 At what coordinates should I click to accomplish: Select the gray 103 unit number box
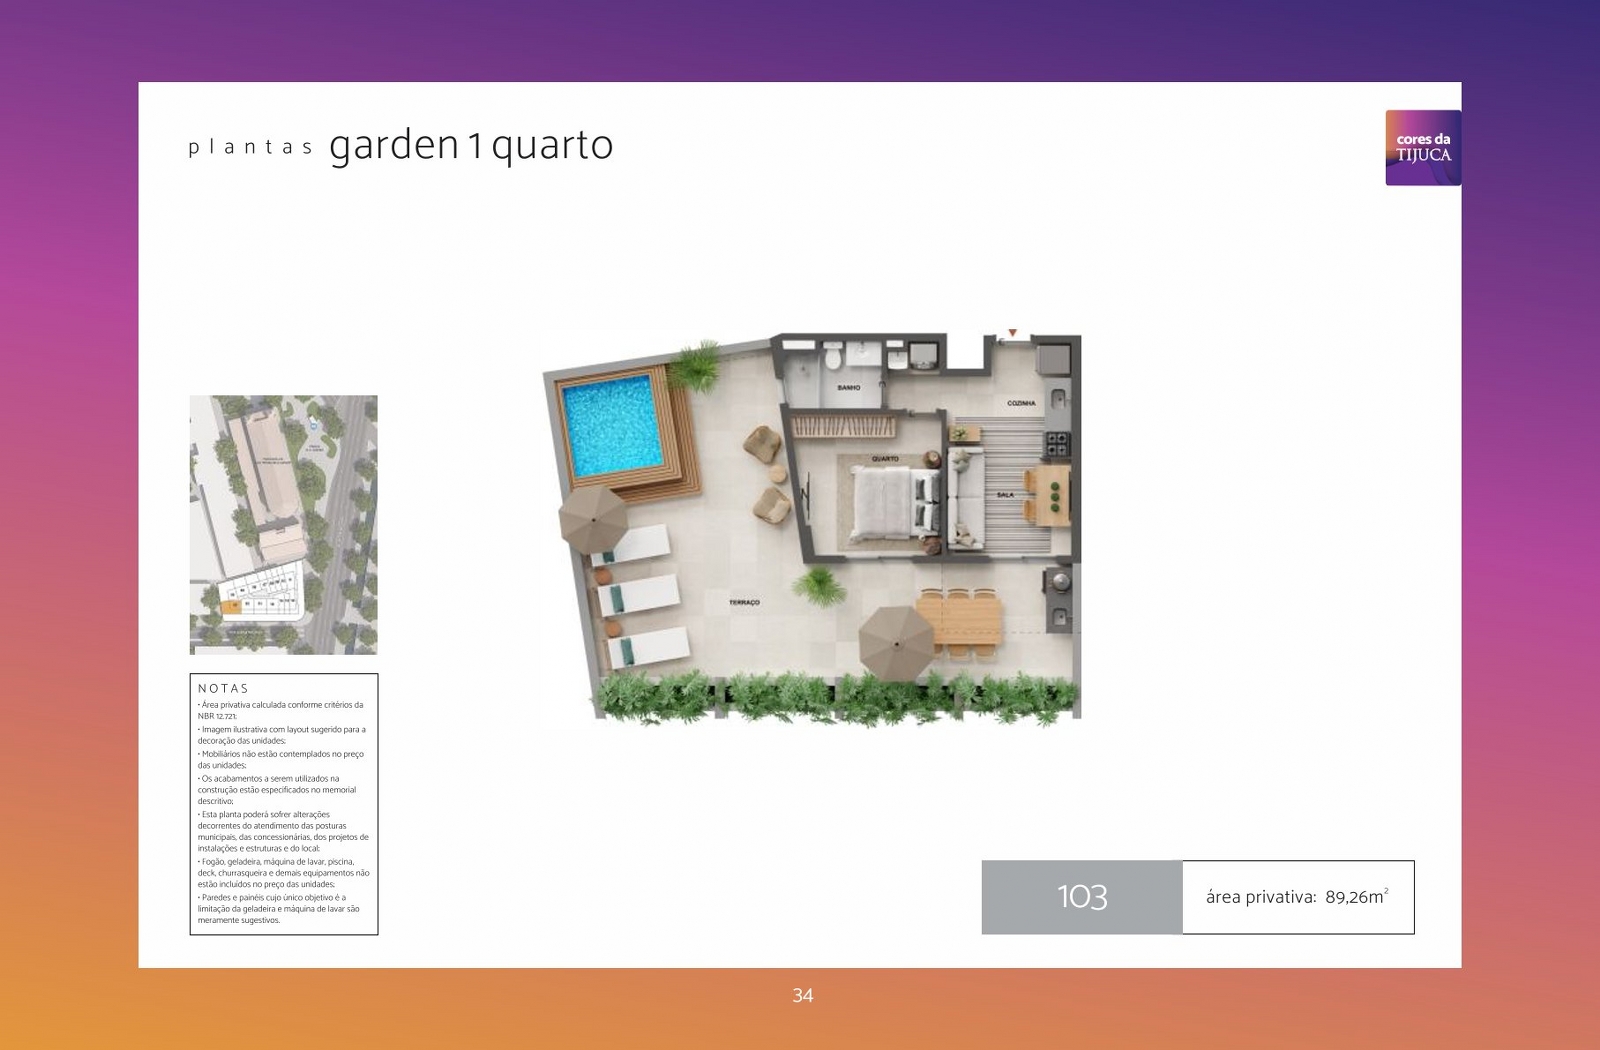click(x=1082, y=897)
